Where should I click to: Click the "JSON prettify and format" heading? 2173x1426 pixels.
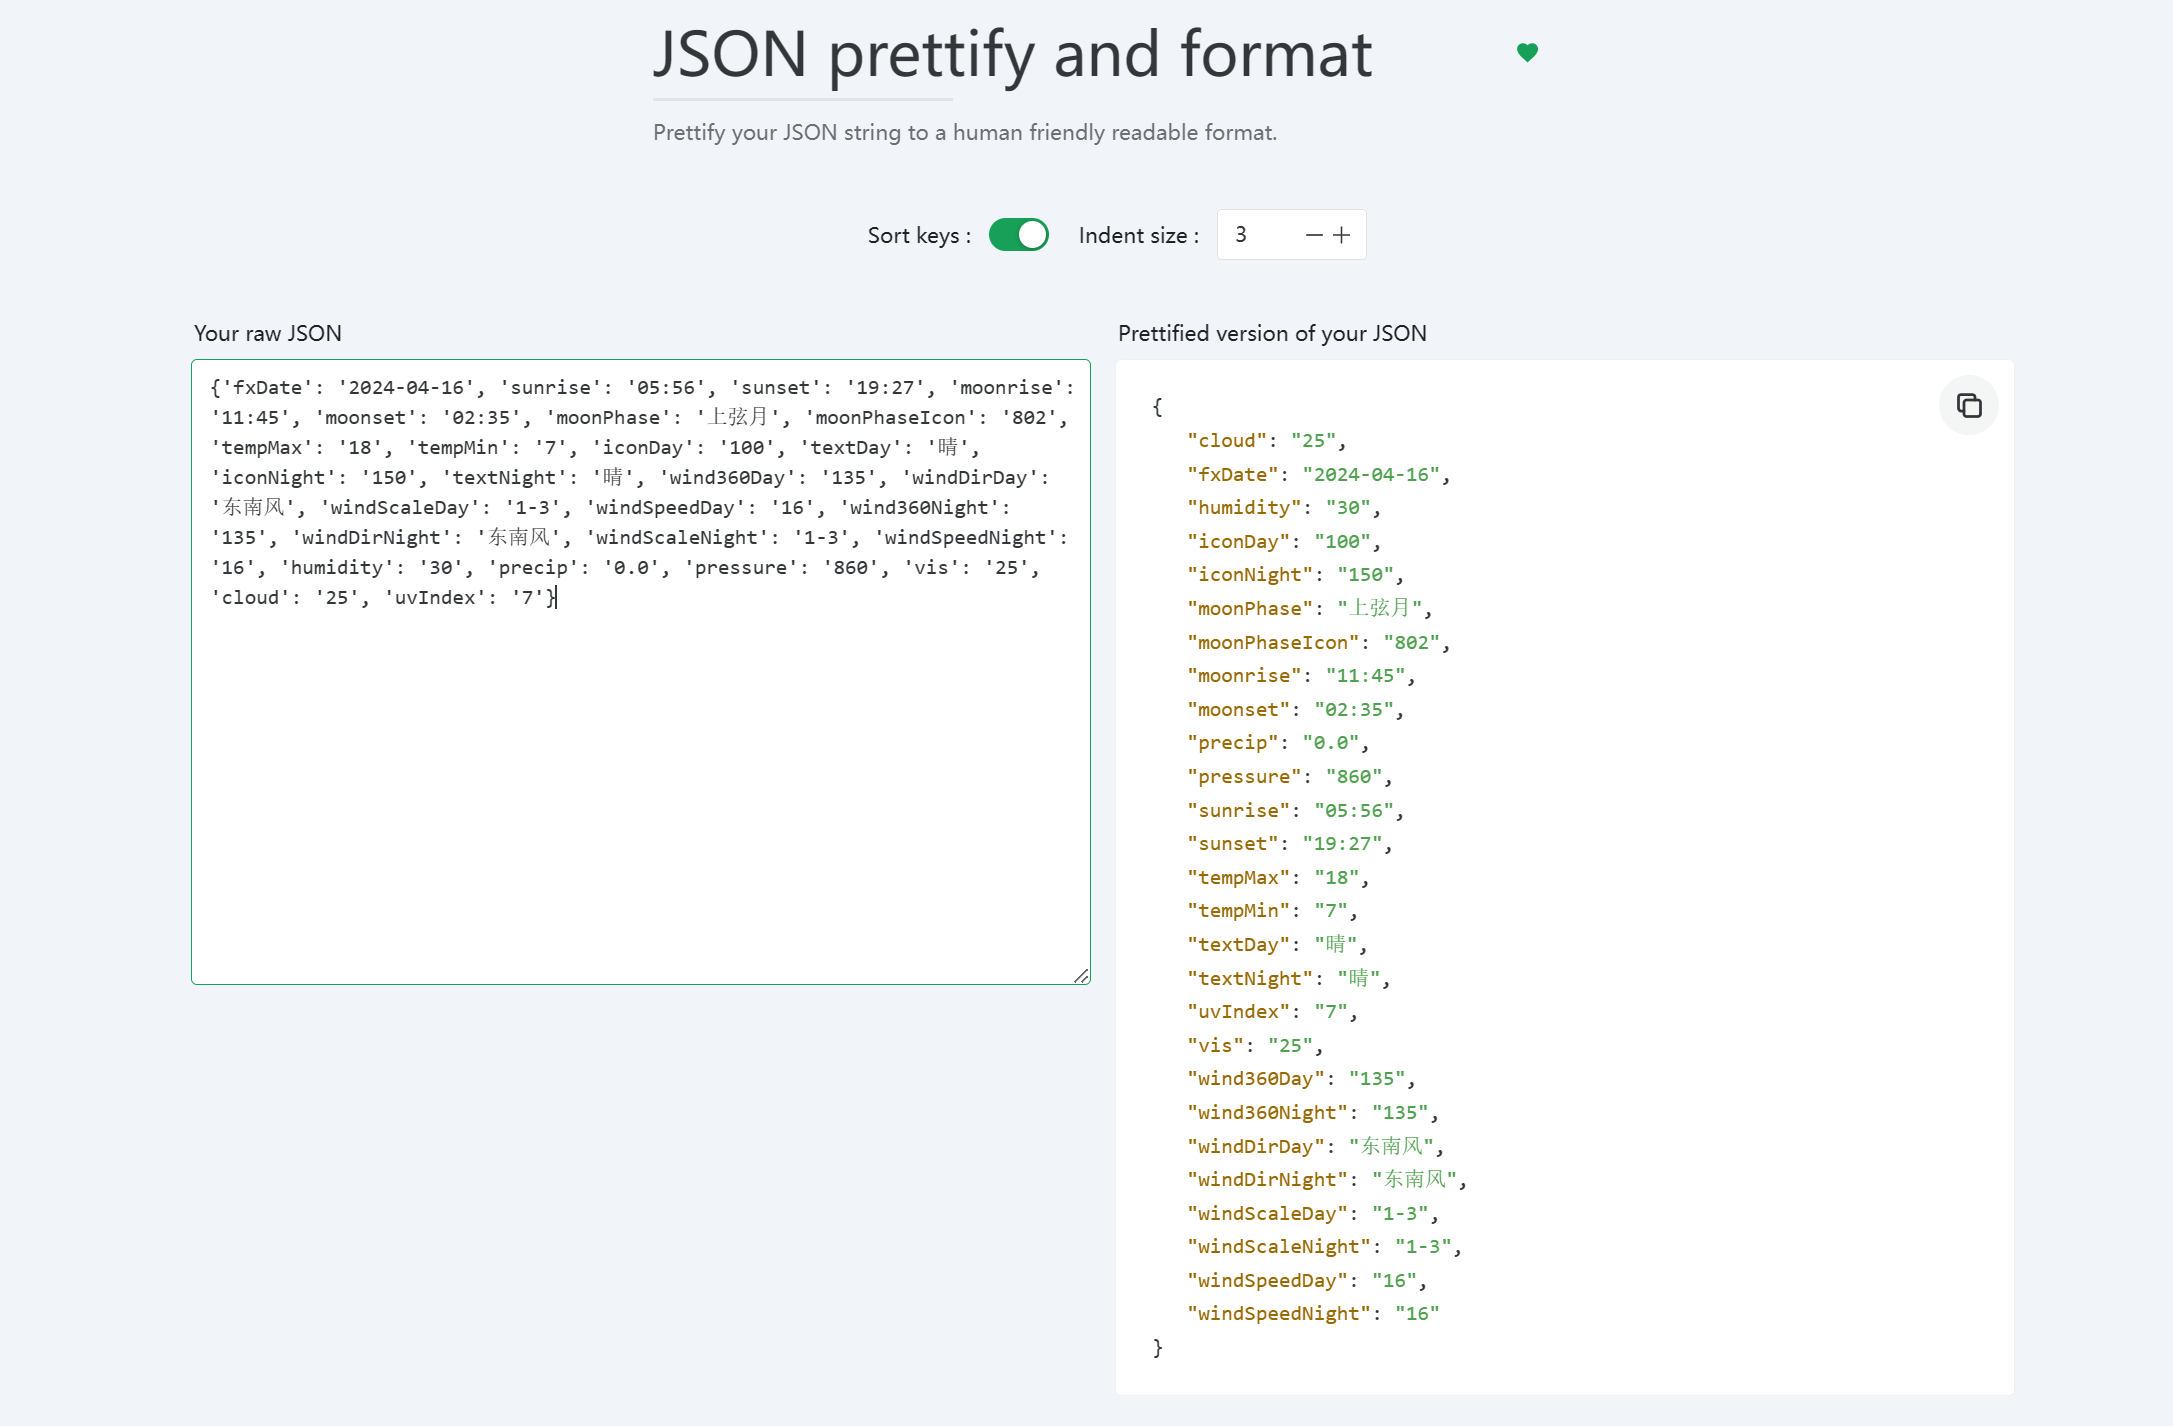(x=1012, y=54)
